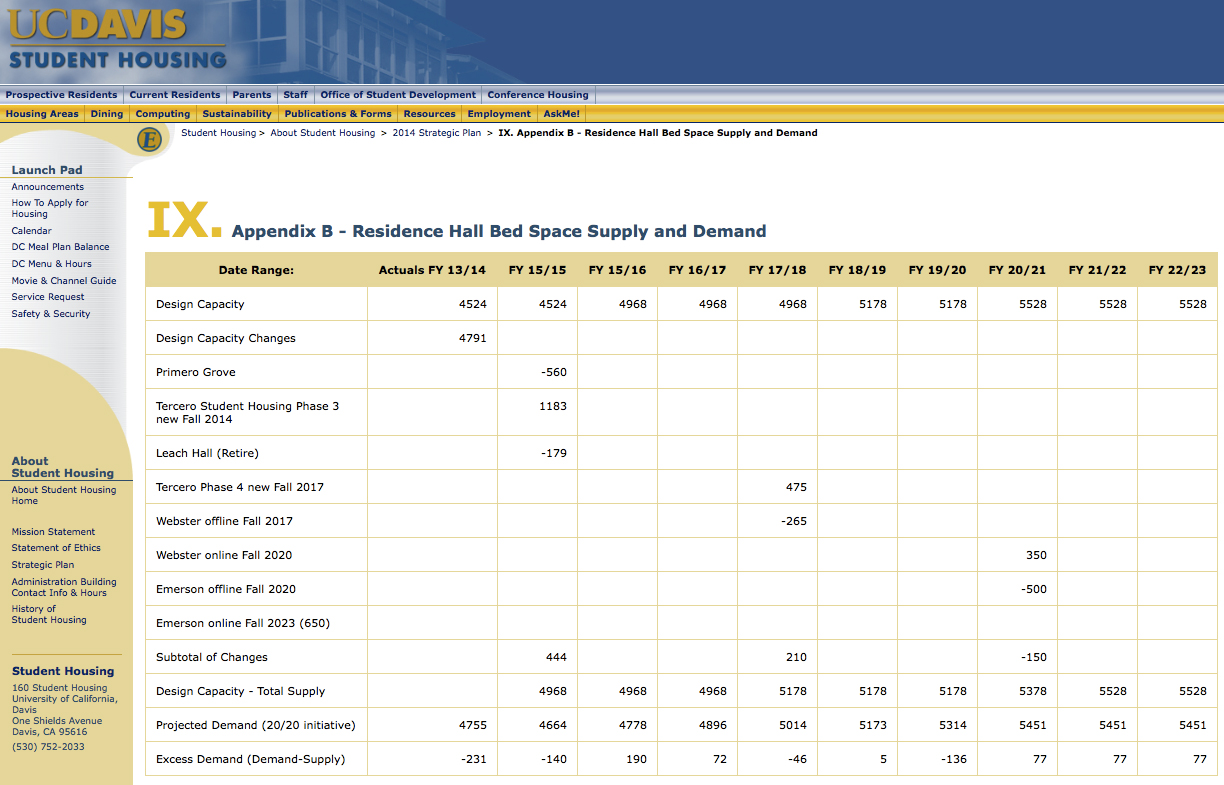Click the UC Davis Student Housing logo
The height and width of the screenshot is (785, 1224).
tap(117, 40)
